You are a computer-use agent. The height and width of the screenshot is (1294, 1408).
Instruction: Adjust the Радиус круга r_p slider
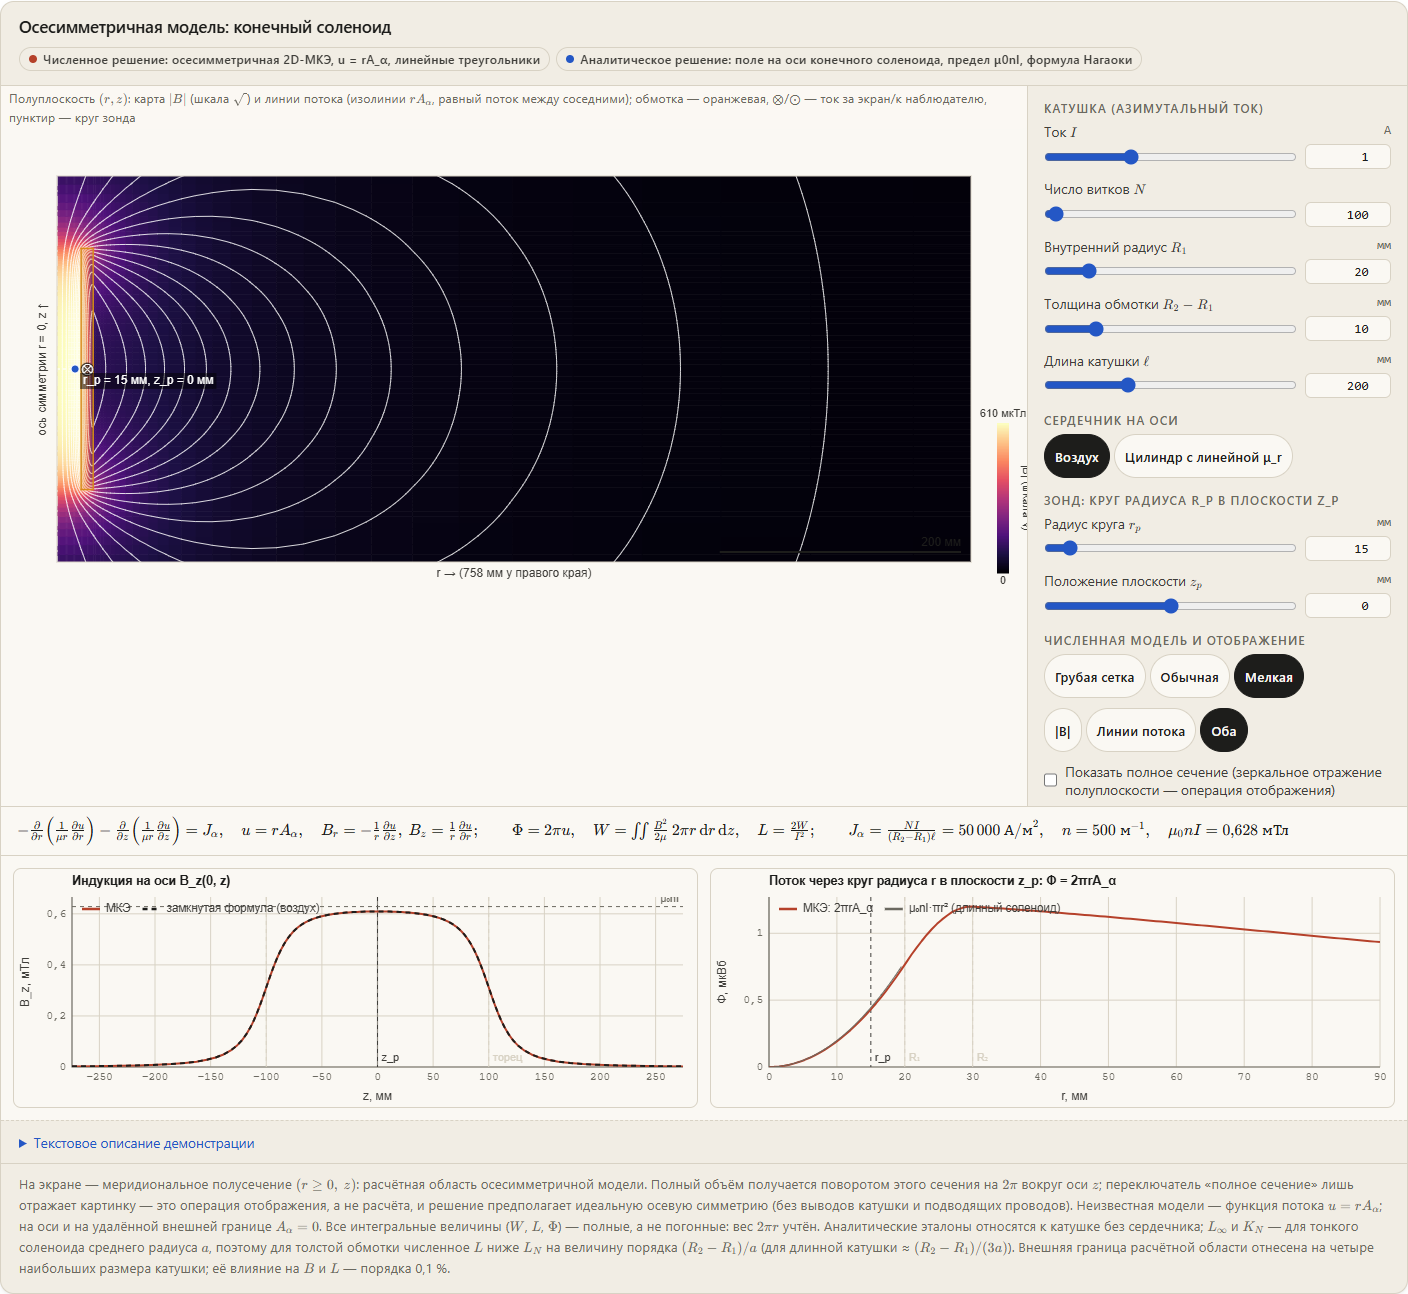(x=1170, y=548)
